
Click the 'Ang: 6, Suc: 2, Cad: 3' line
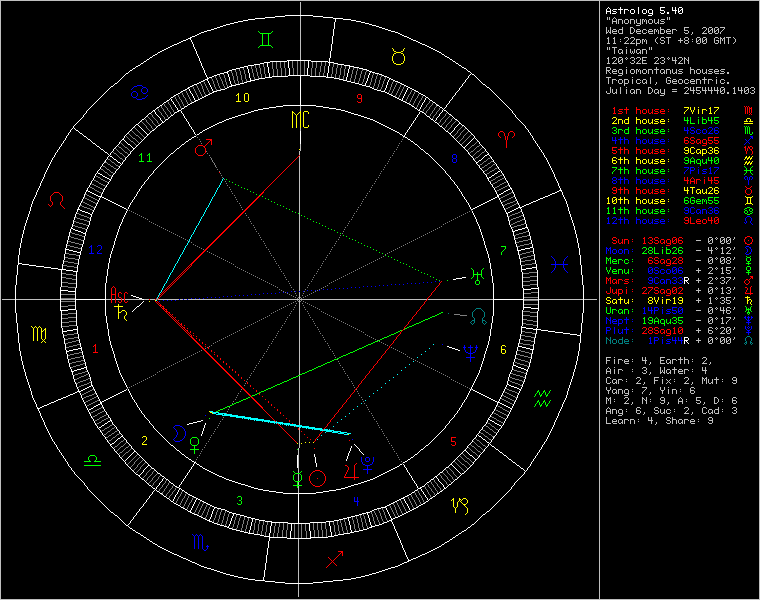tap(671, 411)
